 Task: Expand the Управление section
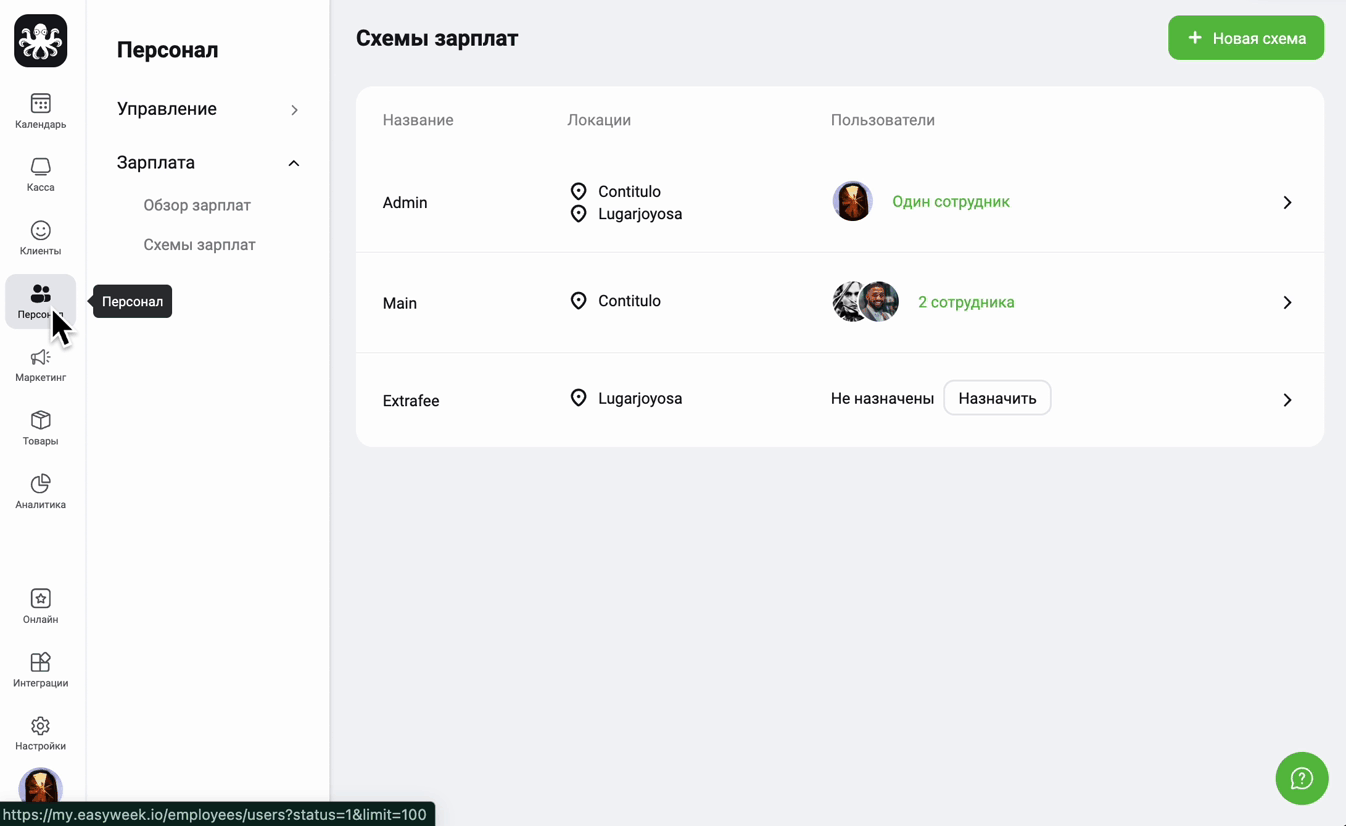pos(208,109)
